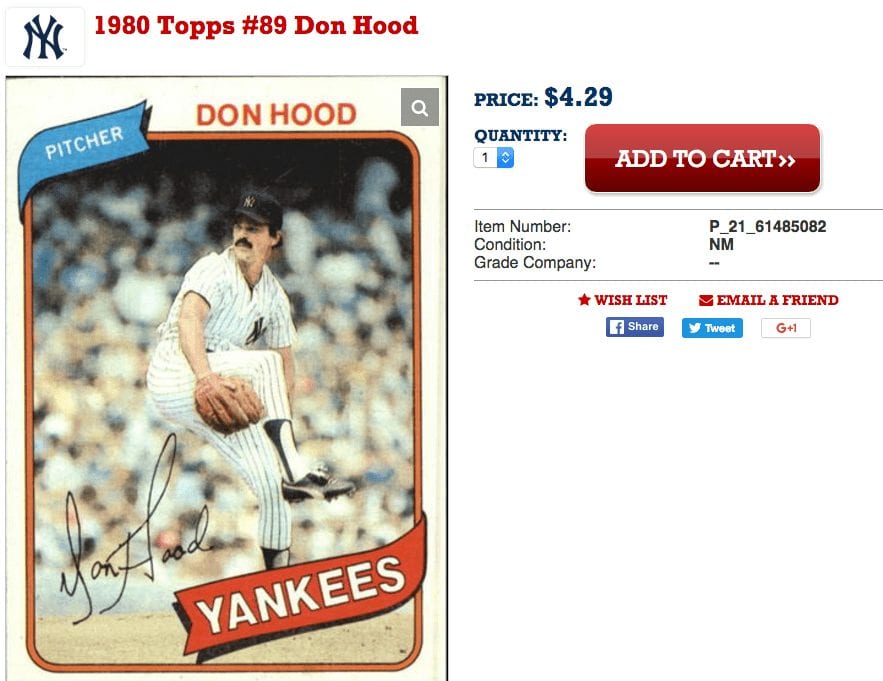Click the 1980 Topps #89 Don Hood title
883x681 pixels.
pyautogui.click(x=256, y=25)
